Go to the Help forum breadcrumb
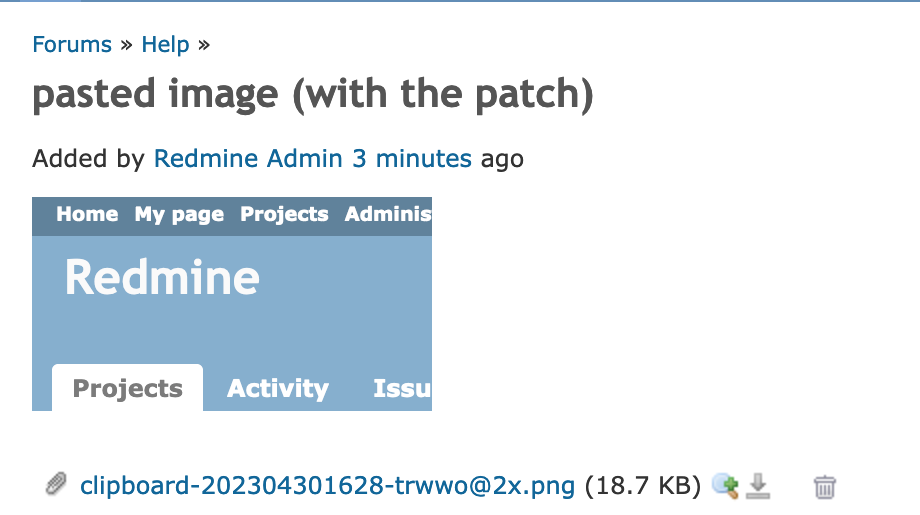Image resolution: width=920 pixels, height=515 pixels. point(165,45)
